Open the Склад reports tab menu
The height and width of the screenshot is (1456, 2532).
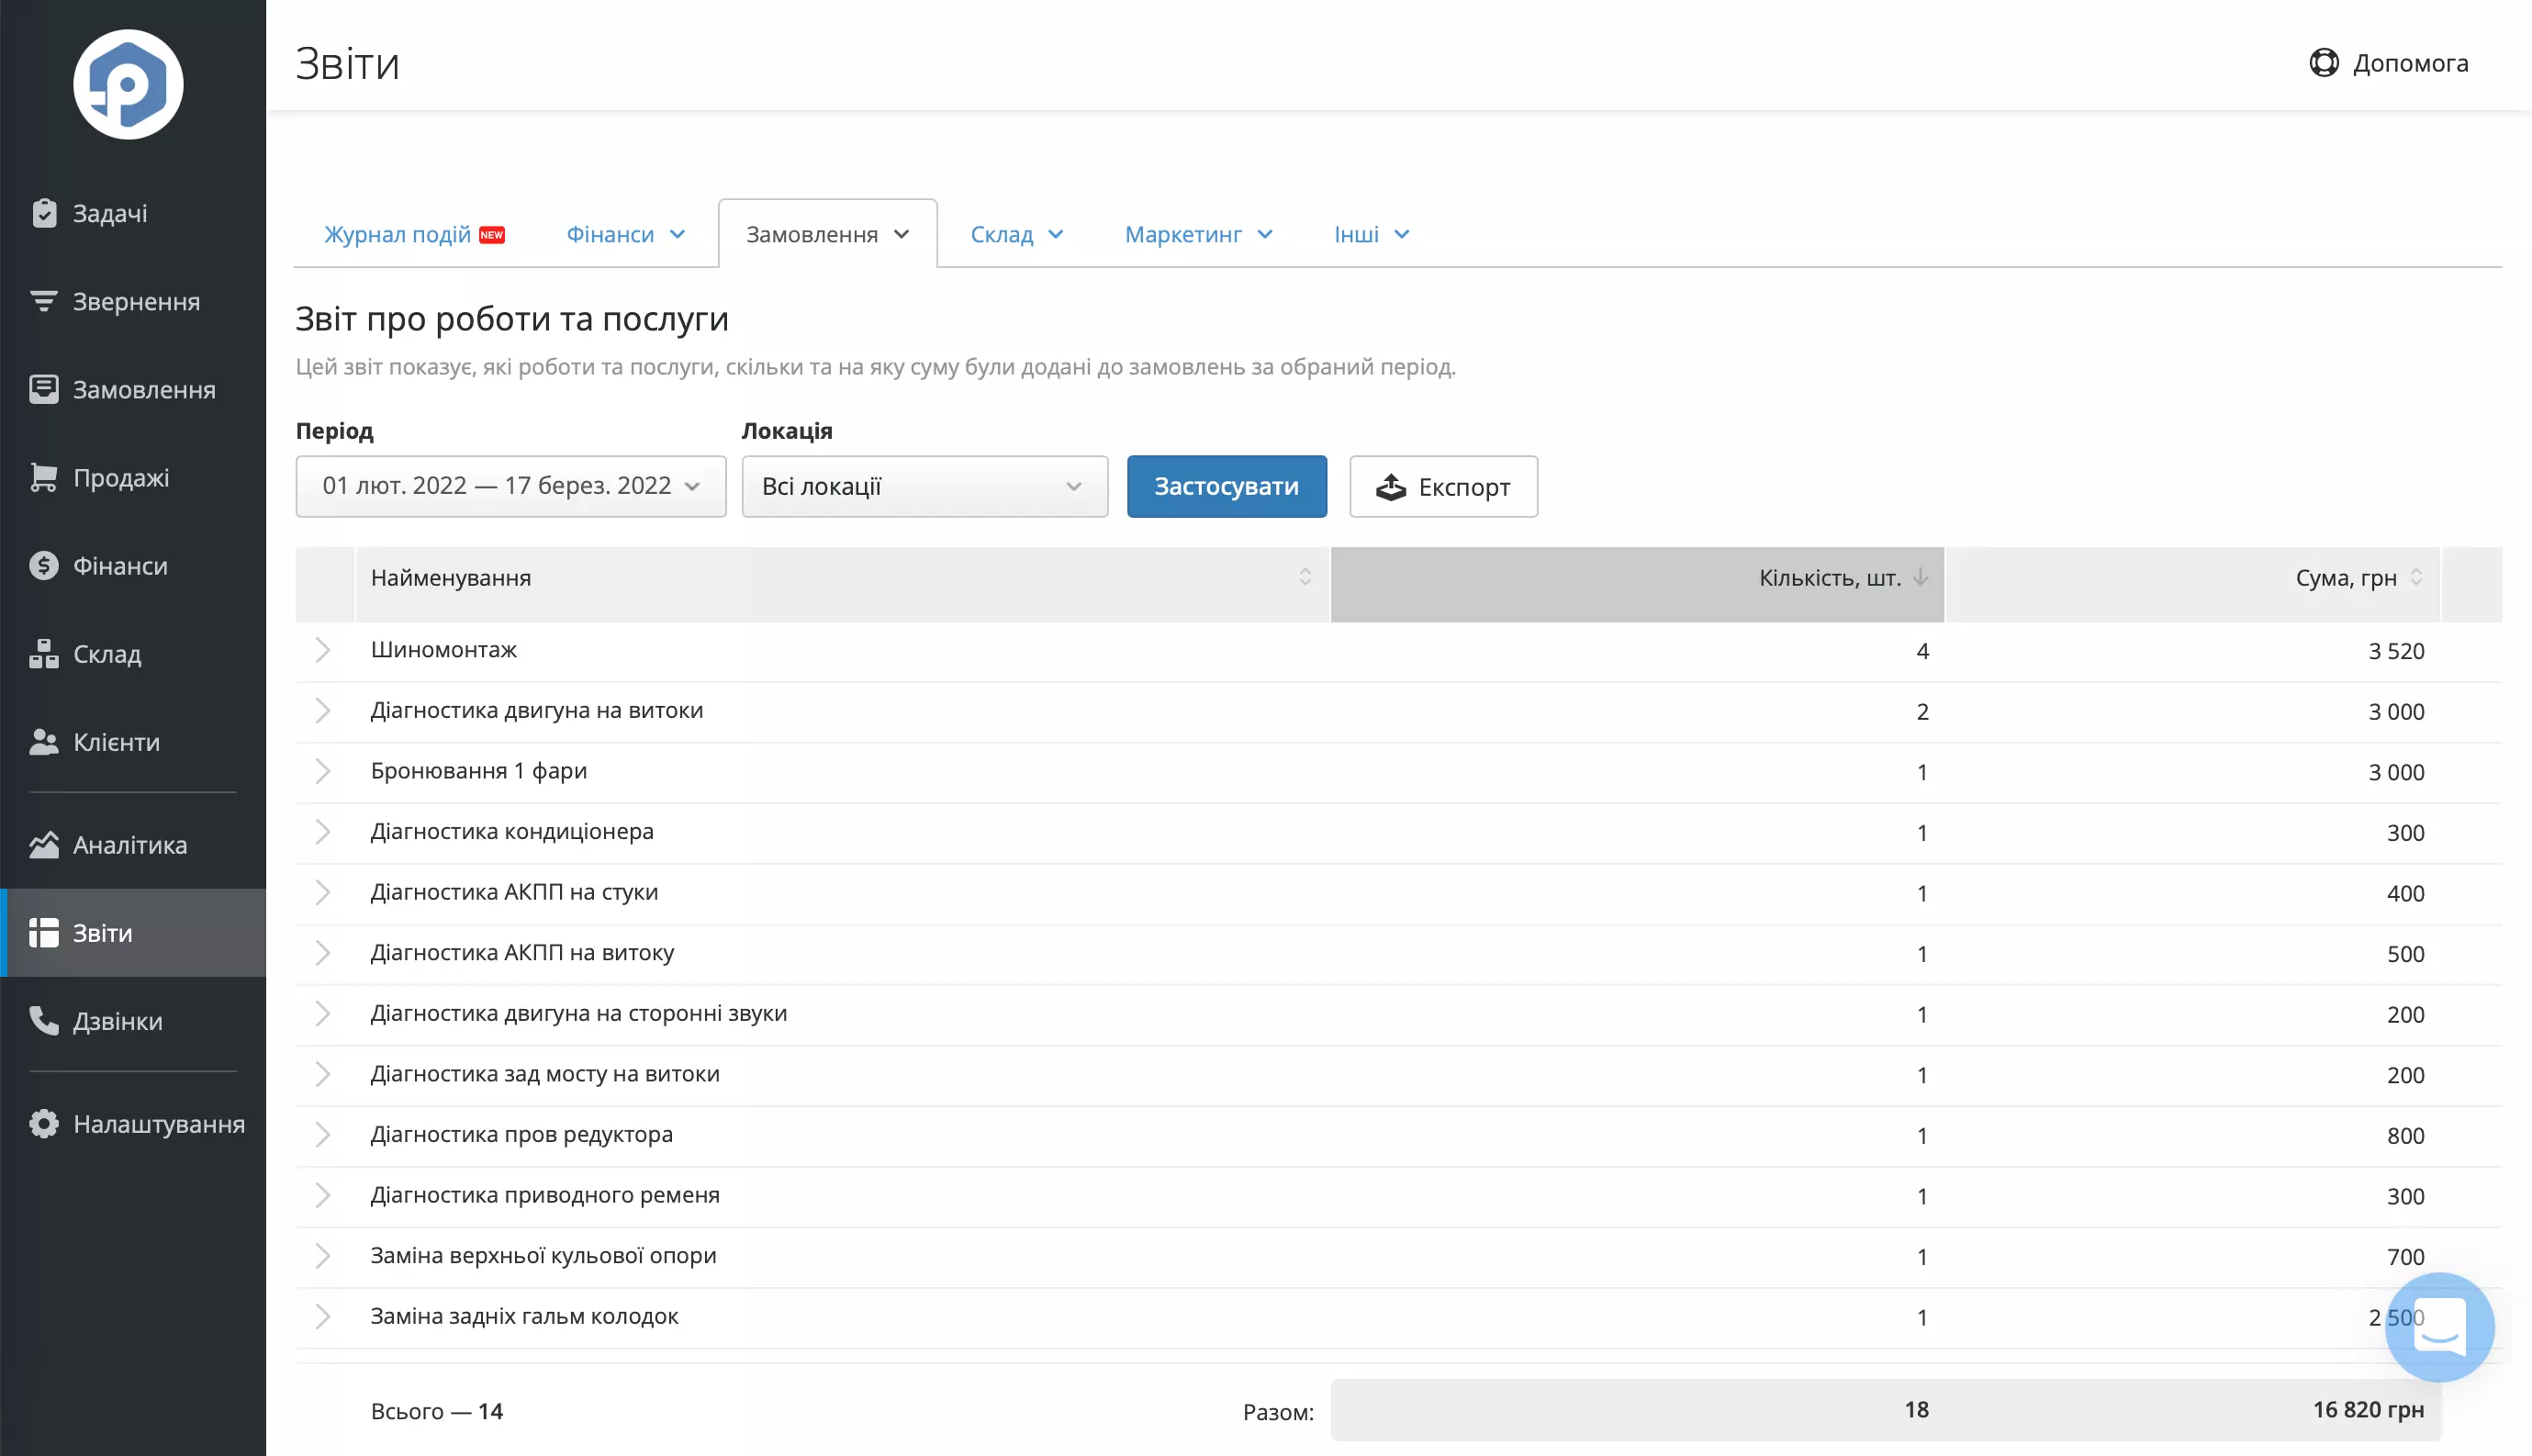(x=1017, y=234)
